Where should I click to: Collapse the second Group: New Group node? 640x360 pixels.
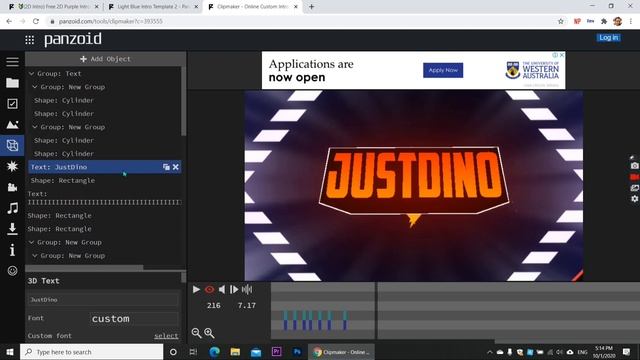35,127
